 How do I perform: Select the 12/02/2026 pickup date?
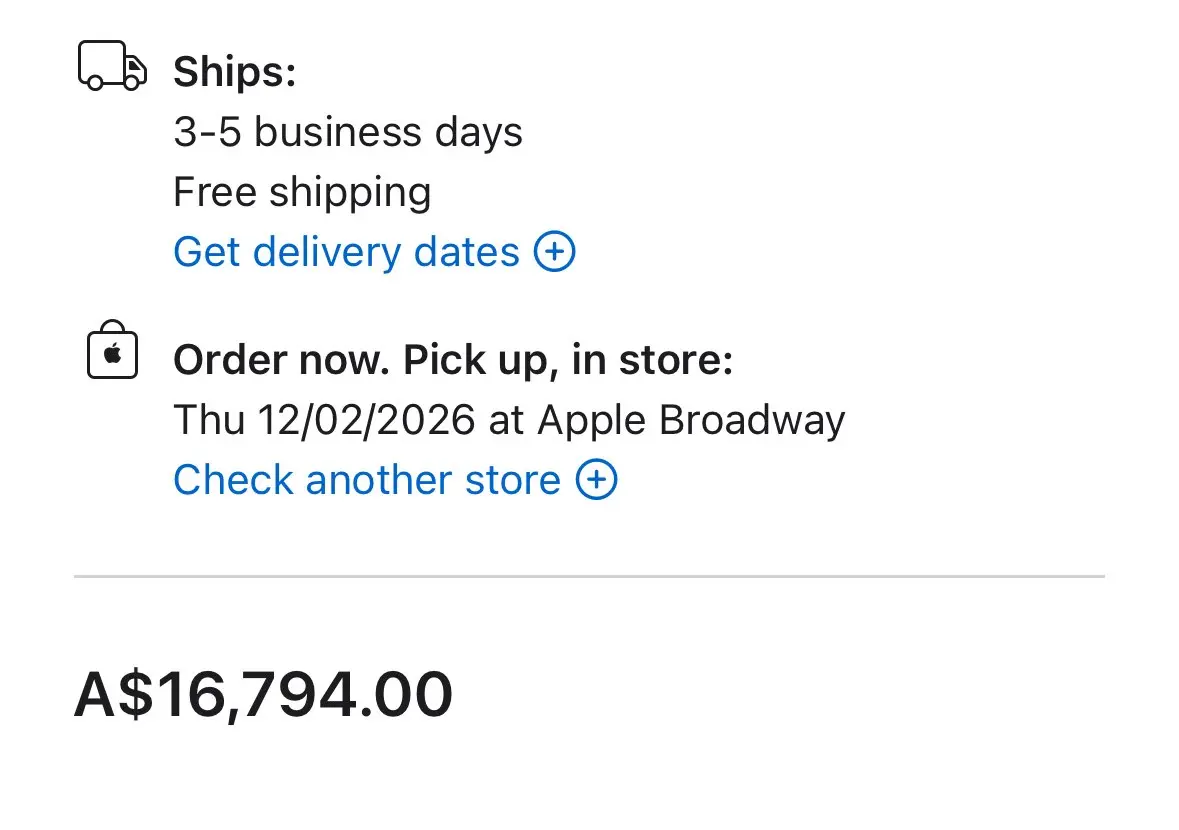click(x=365, y=420)
